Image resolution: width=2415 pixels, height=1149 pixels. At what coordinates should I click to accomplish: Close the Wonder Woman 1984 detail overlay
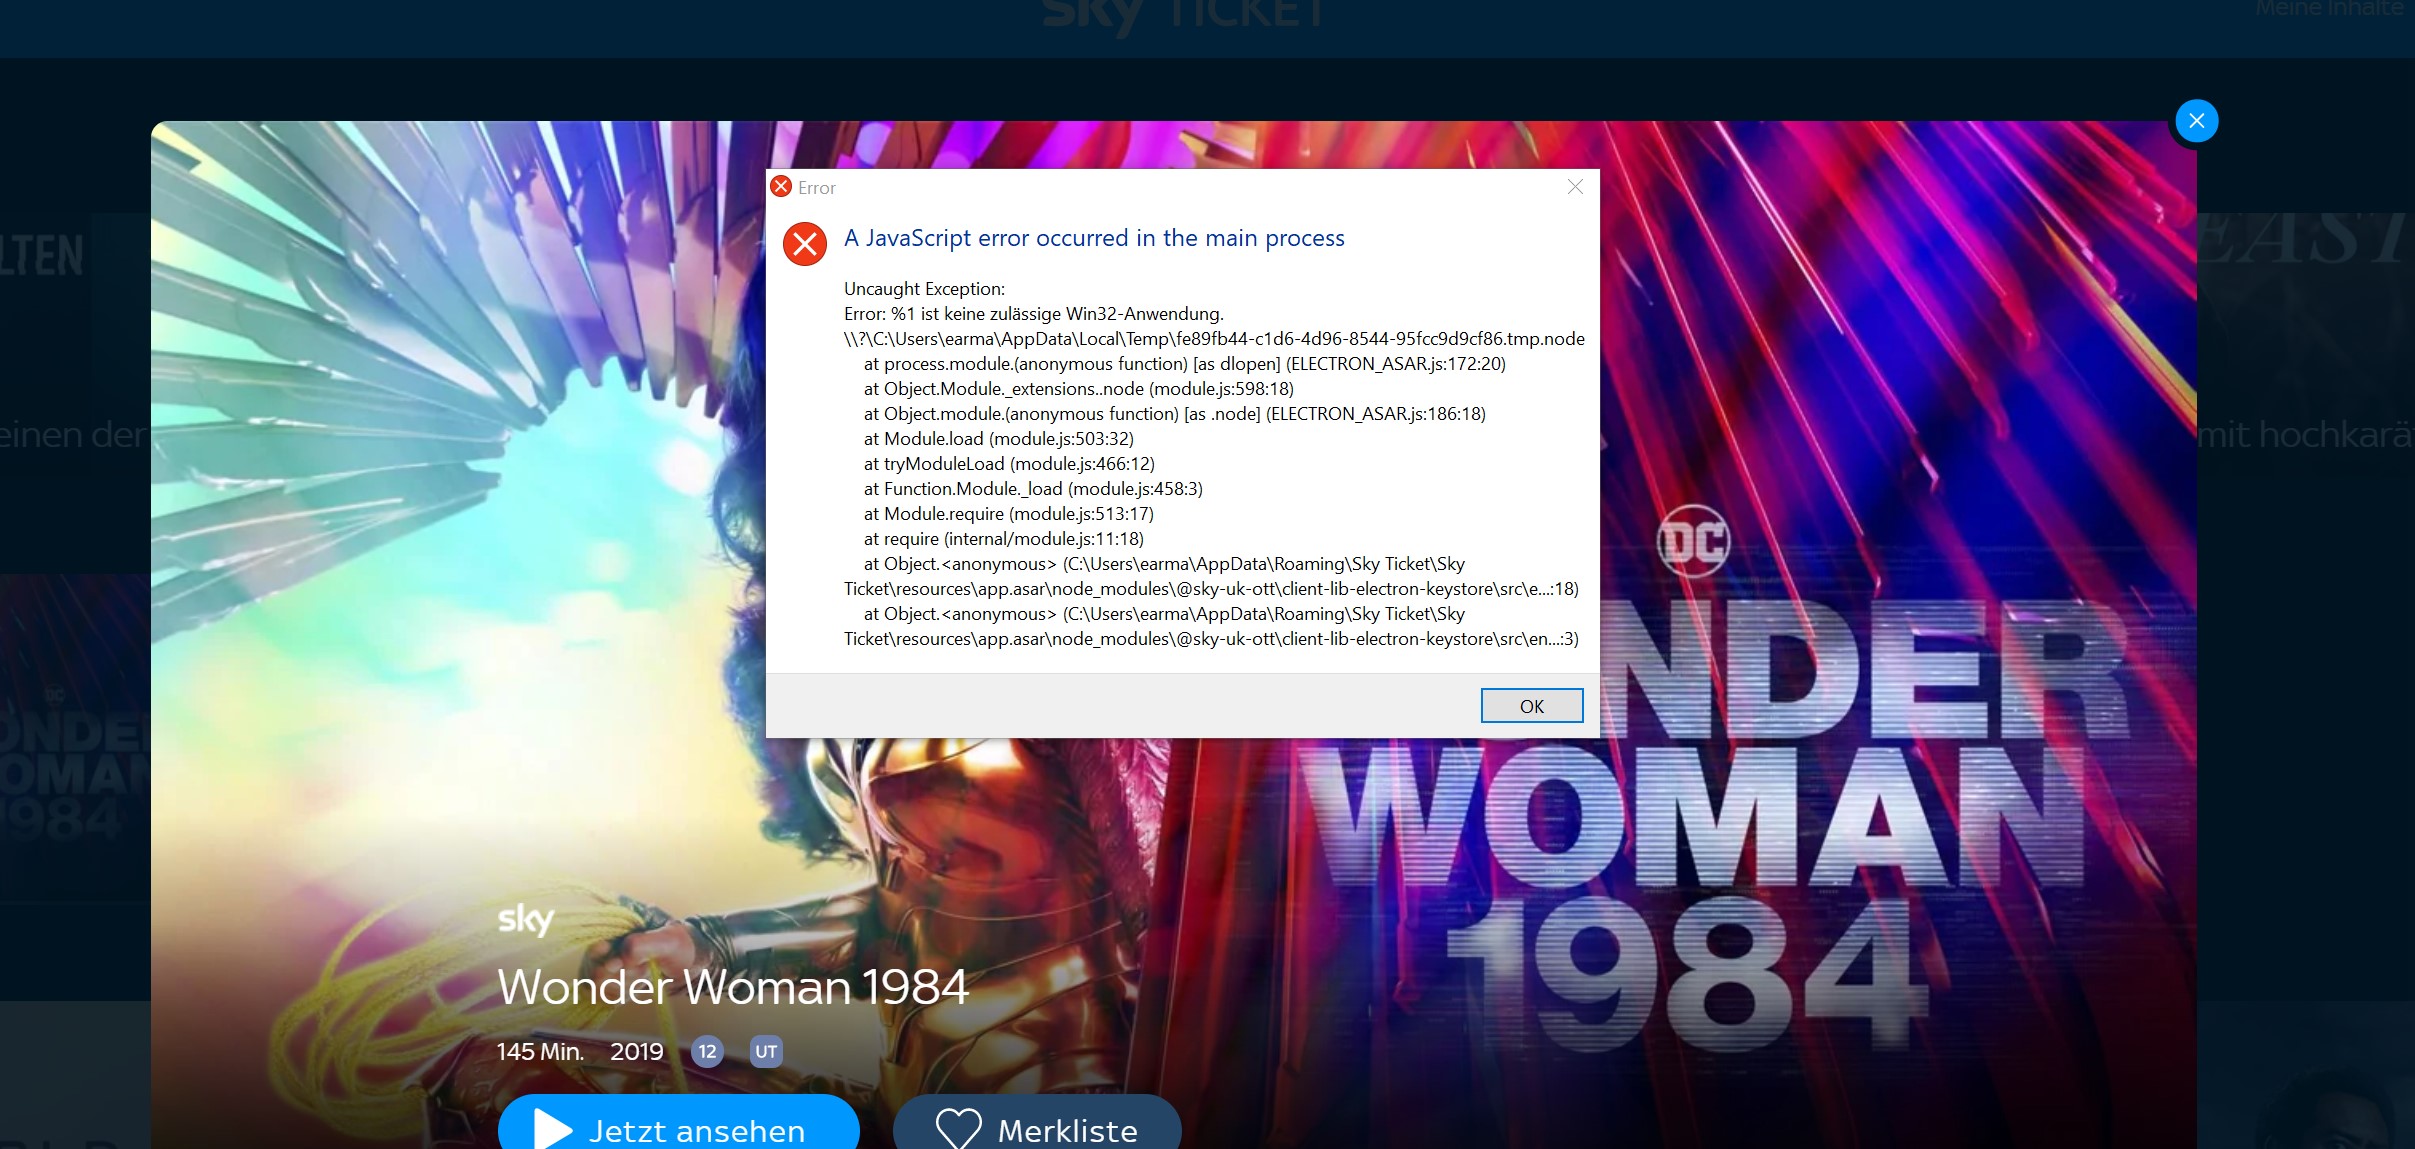[x=2196, y=121]
